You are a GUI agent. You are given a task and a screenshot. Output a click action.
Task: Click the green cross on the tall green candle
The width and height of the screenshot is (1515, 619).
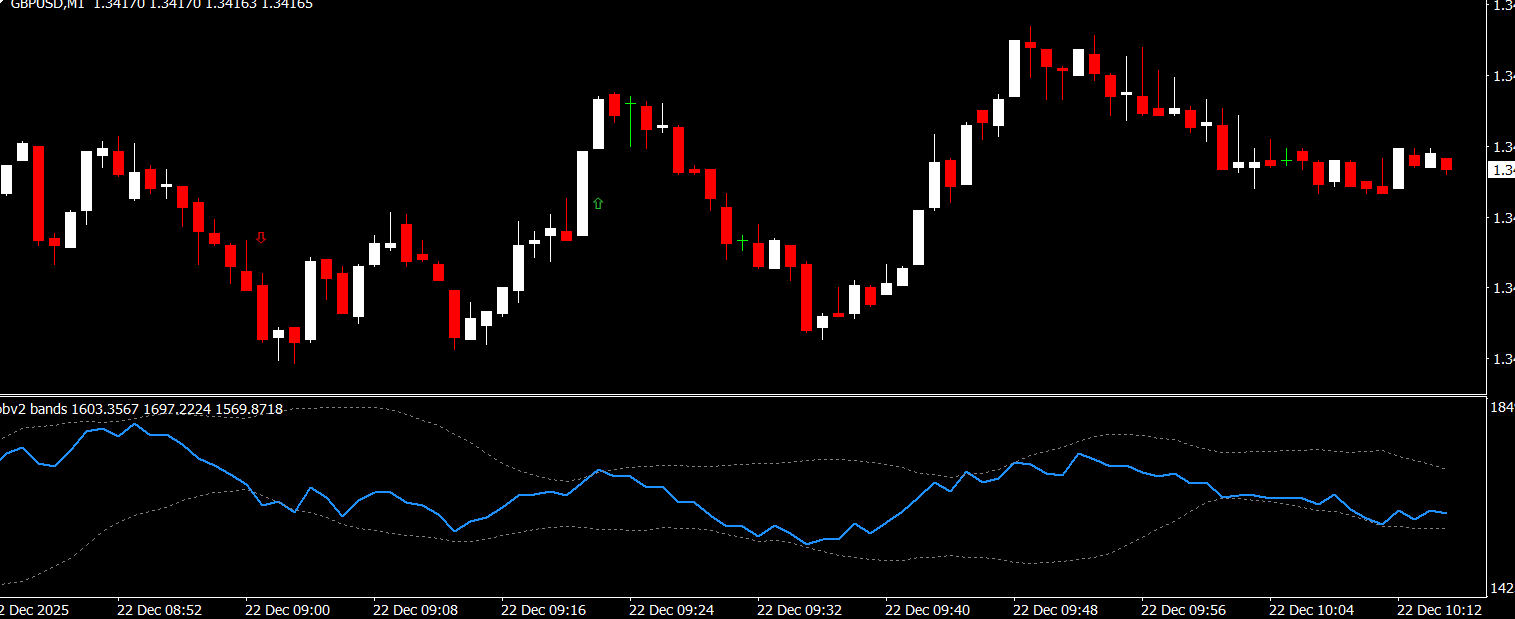coord(630,102)
